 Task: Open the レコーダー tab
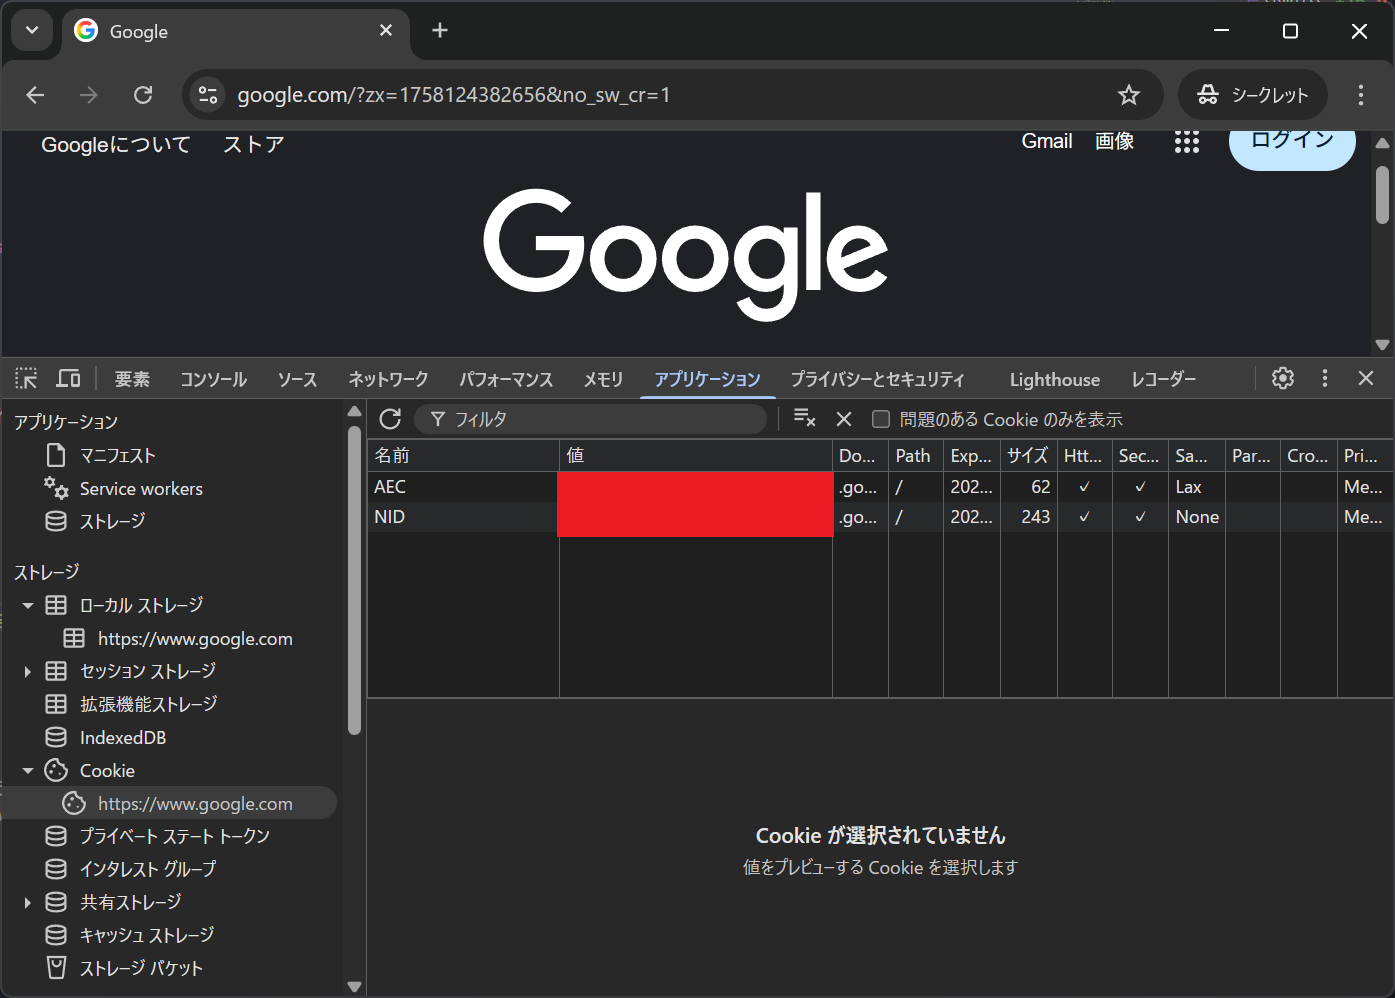point(1163,379)
